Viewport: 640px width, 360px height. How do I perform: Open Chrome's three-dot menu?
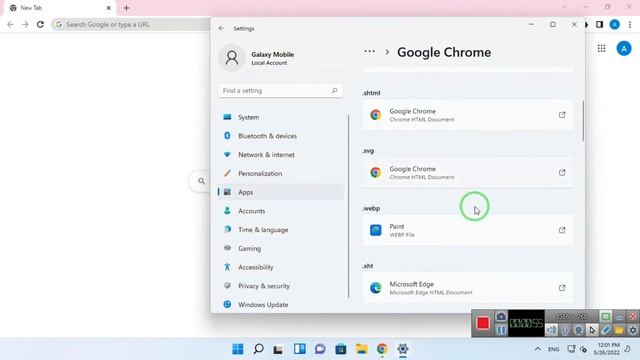tap(630, 24)
